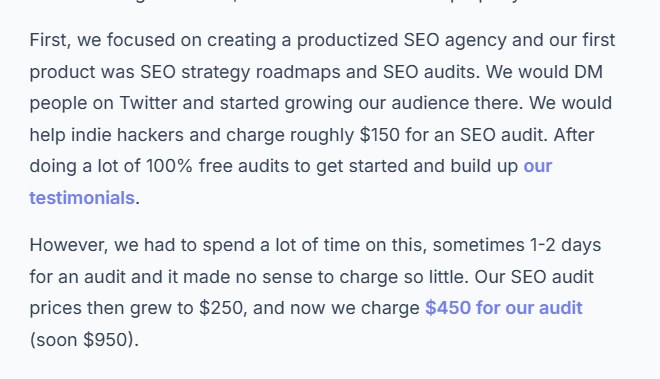Follow the "testimonials" hyperlink

tap(82, 198)
